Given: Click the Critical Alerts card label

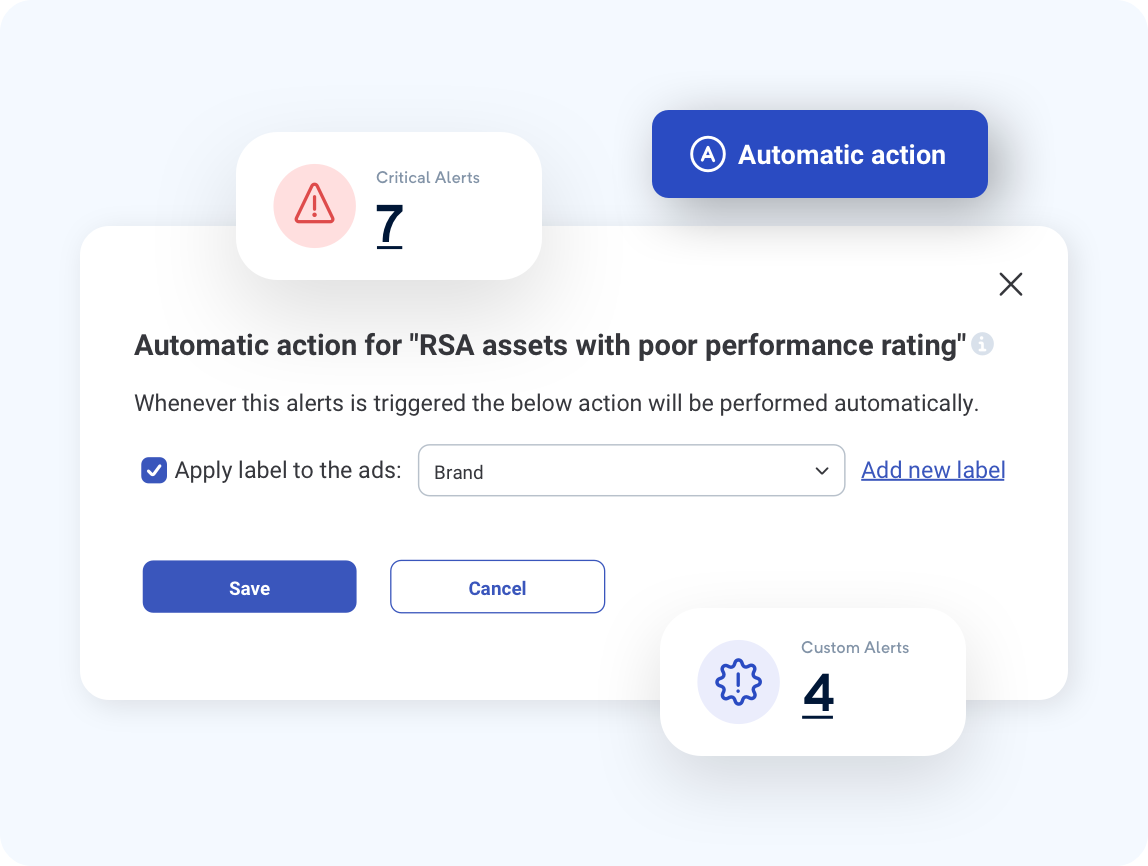Looking at the screenshot, I should [x=428, y=177].
